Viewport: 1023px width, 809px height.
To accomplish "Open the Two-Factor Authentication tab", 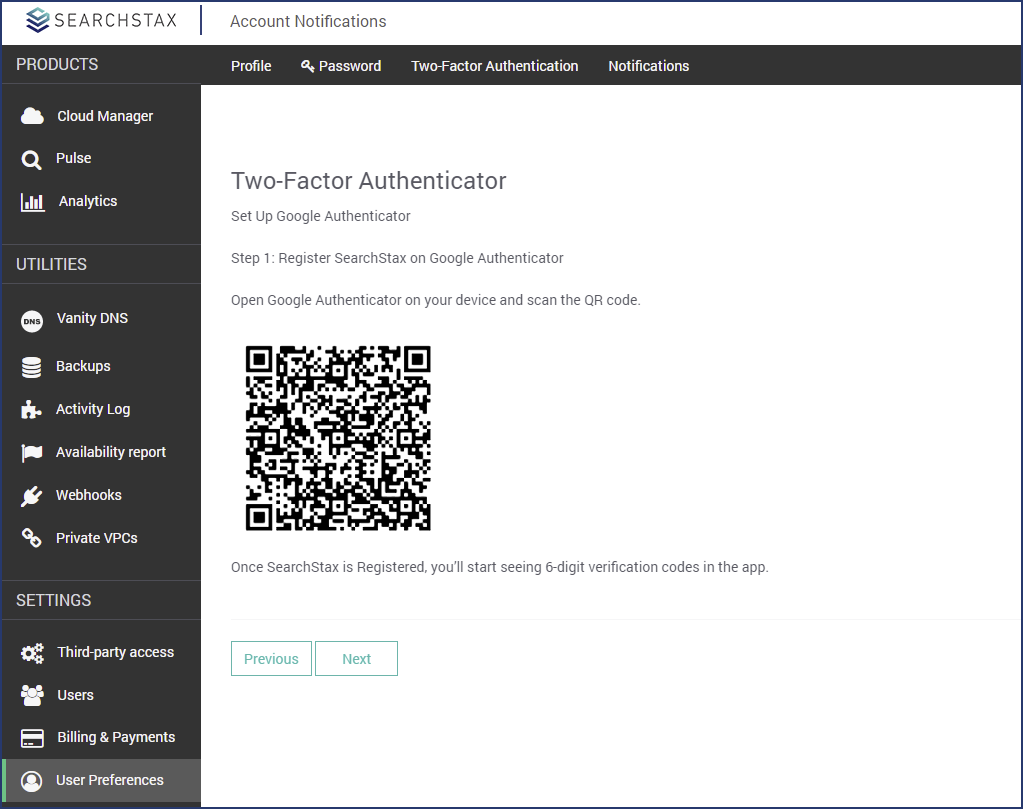I will tap(495, 66).
